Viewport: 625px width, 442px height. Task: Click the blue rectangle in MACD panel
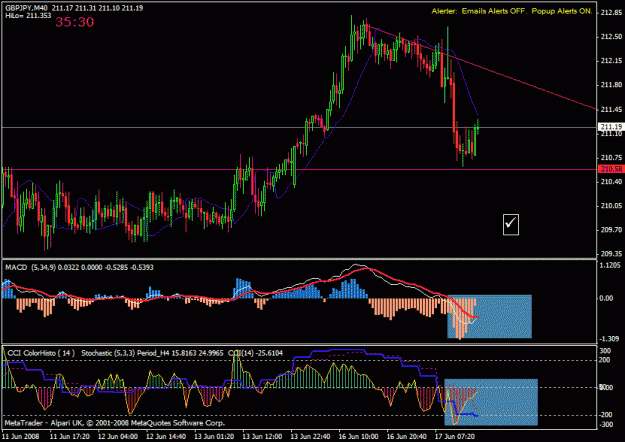489,316
